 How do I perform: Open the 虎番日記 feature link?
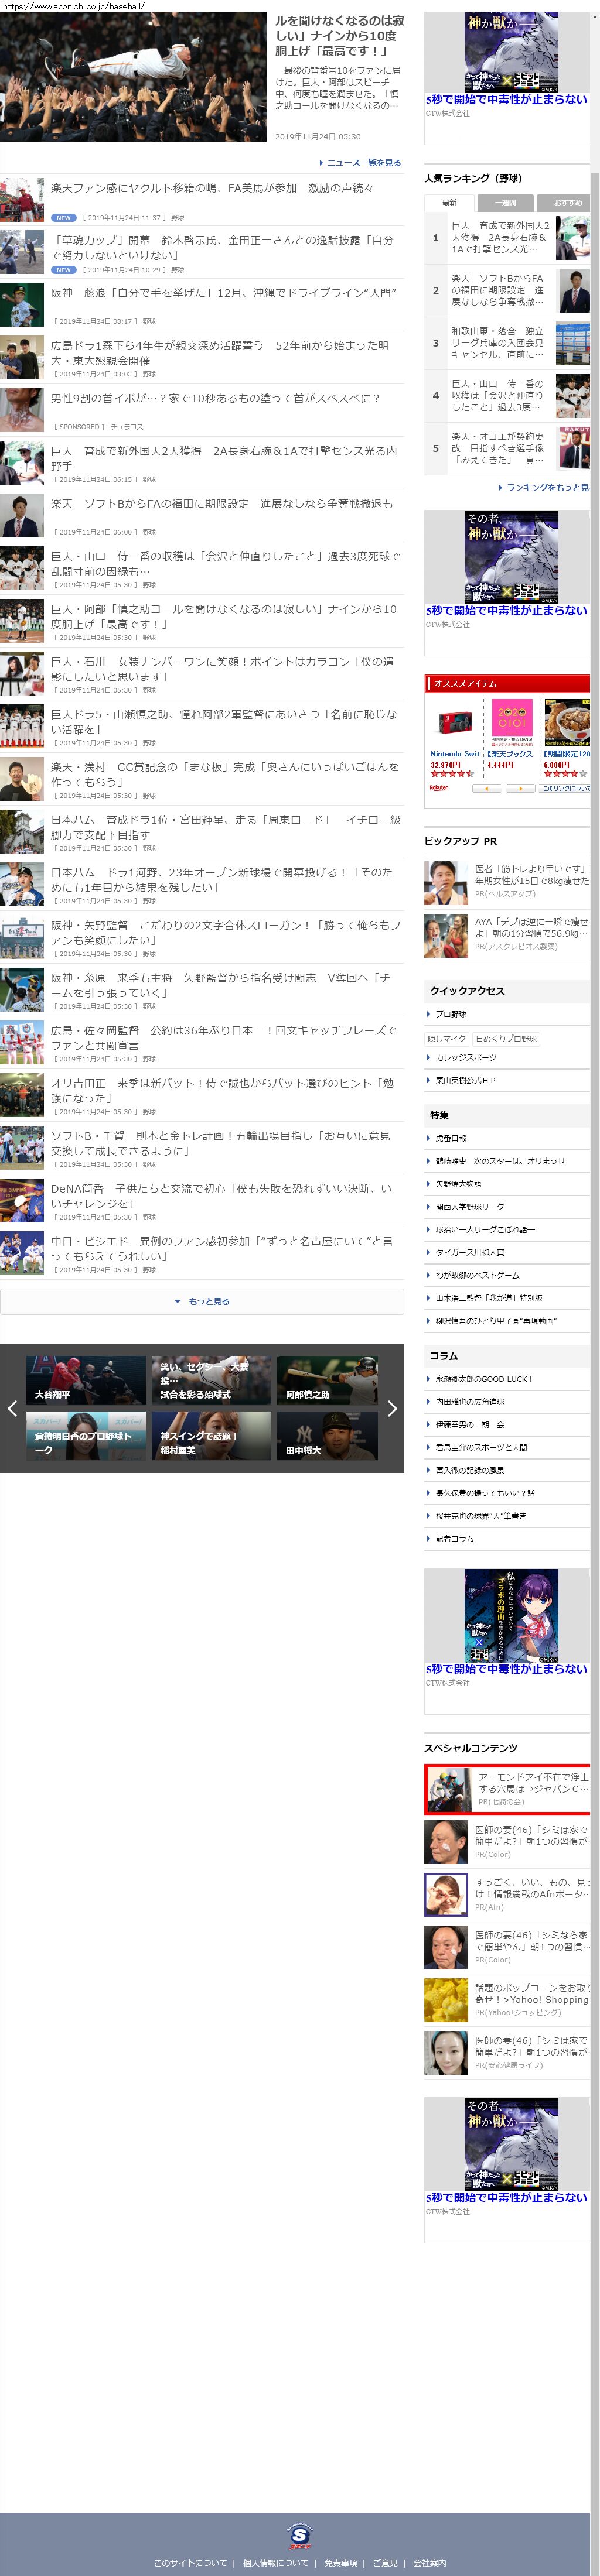[451, 1138]
